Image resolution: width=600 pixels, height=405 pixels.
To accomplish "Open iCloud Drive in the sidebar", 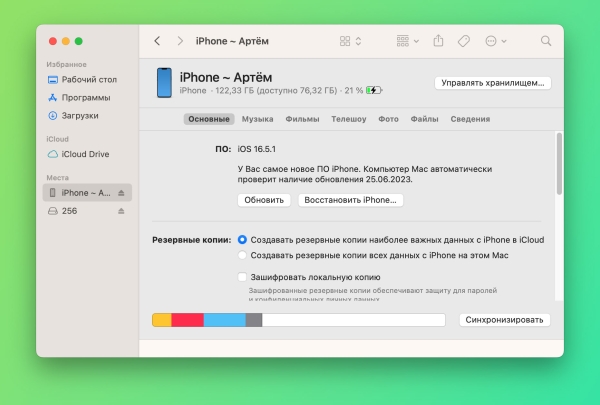I will [x=84, y=154].
